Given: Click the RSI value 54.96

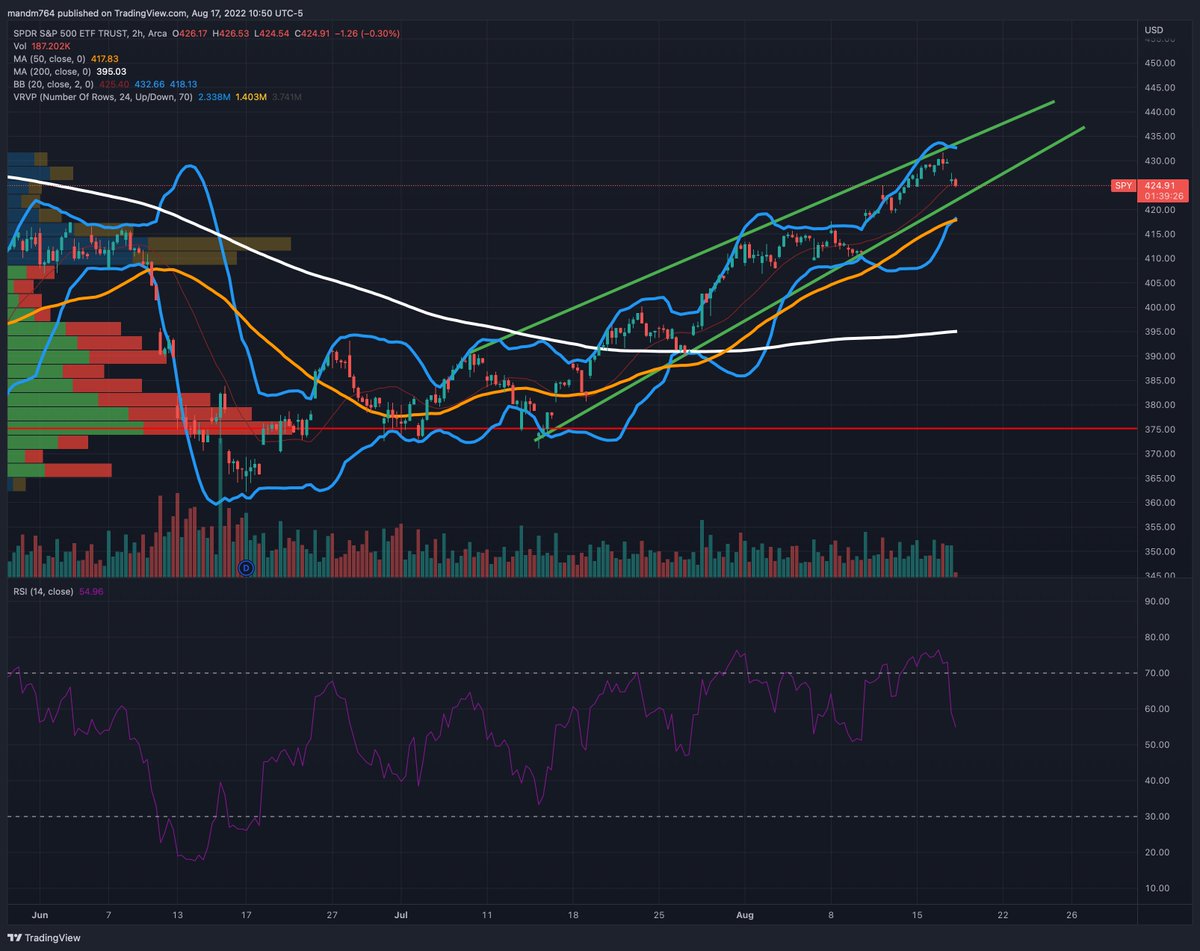Looking at the screenshot, I should click(90, 592).
